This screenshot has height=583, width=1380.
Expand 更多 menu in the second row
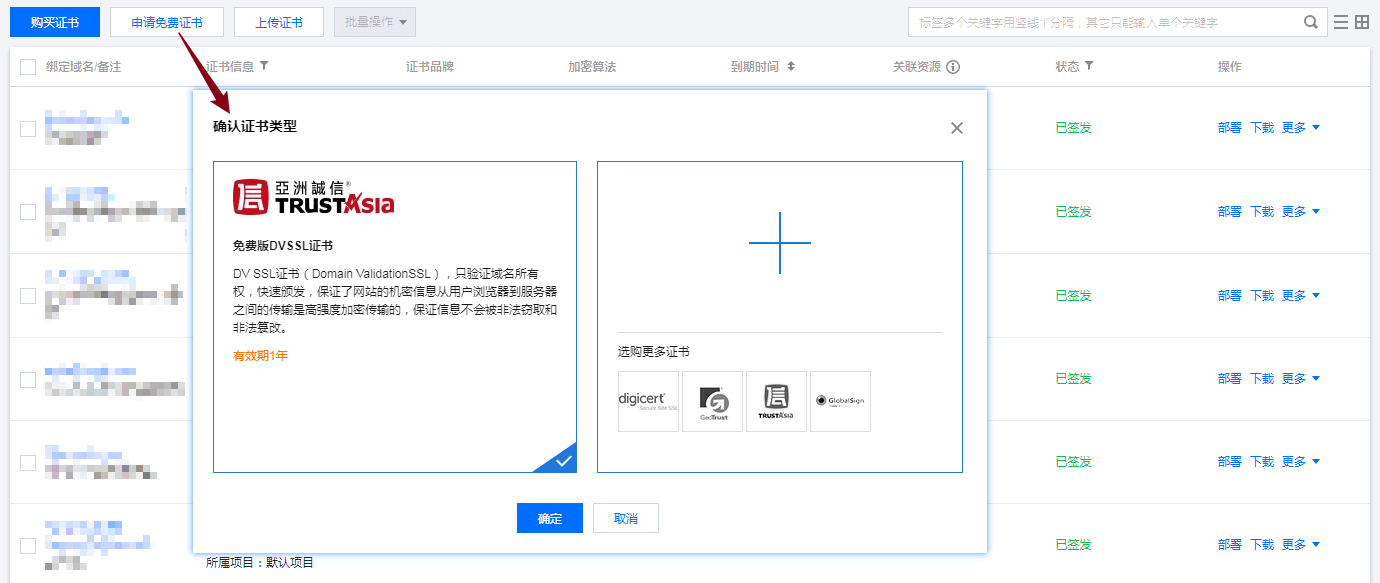tap(1301, 212)
